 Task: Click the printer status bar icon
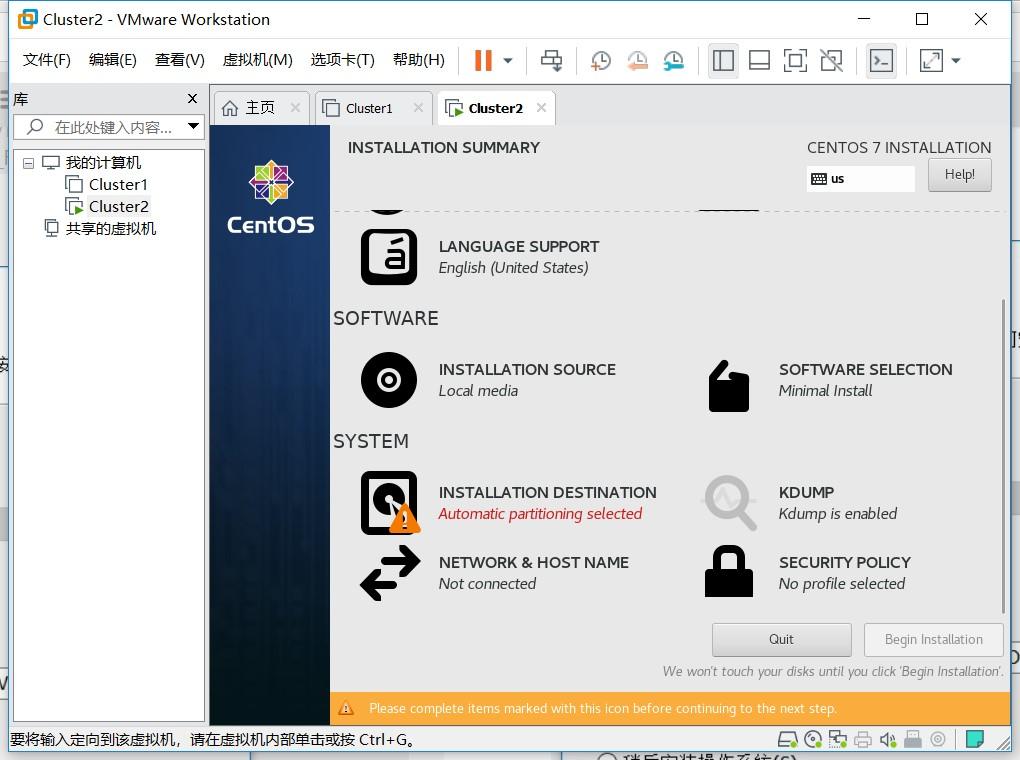pos(863,740)
